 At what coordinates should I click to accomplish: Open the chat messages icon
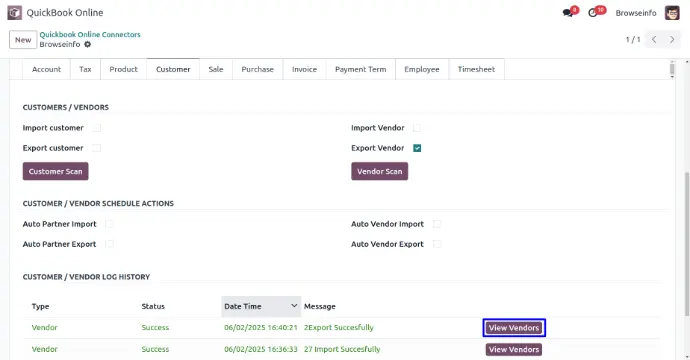tap(568, 13)
